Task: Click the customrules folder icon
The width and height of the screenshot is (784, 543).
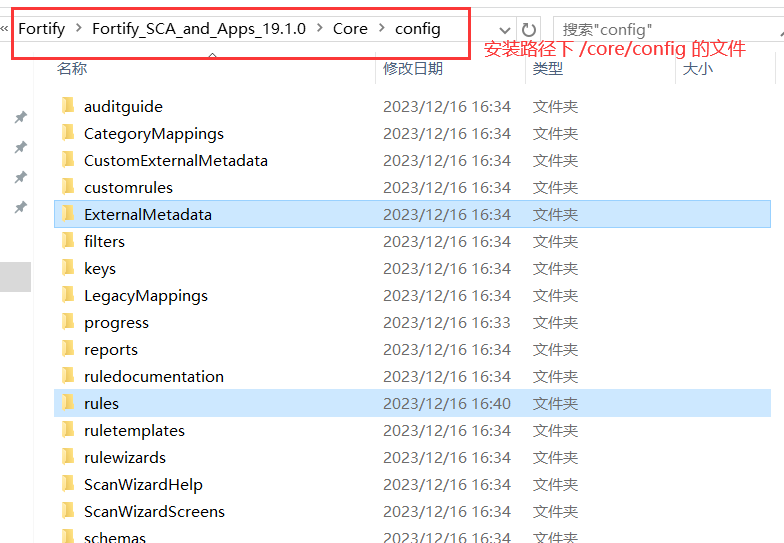Action: (x=68, y=187)
